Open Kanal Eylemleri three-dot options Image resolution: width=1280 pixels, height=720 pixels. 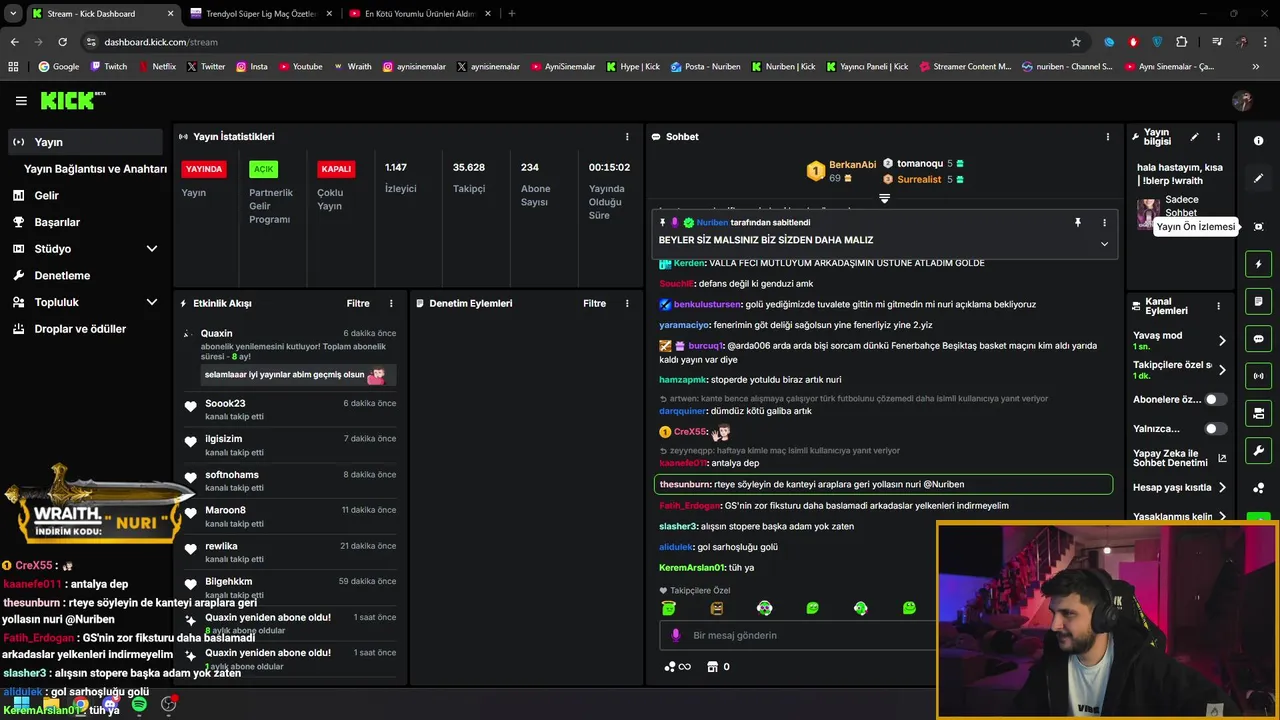[1218, 306]
